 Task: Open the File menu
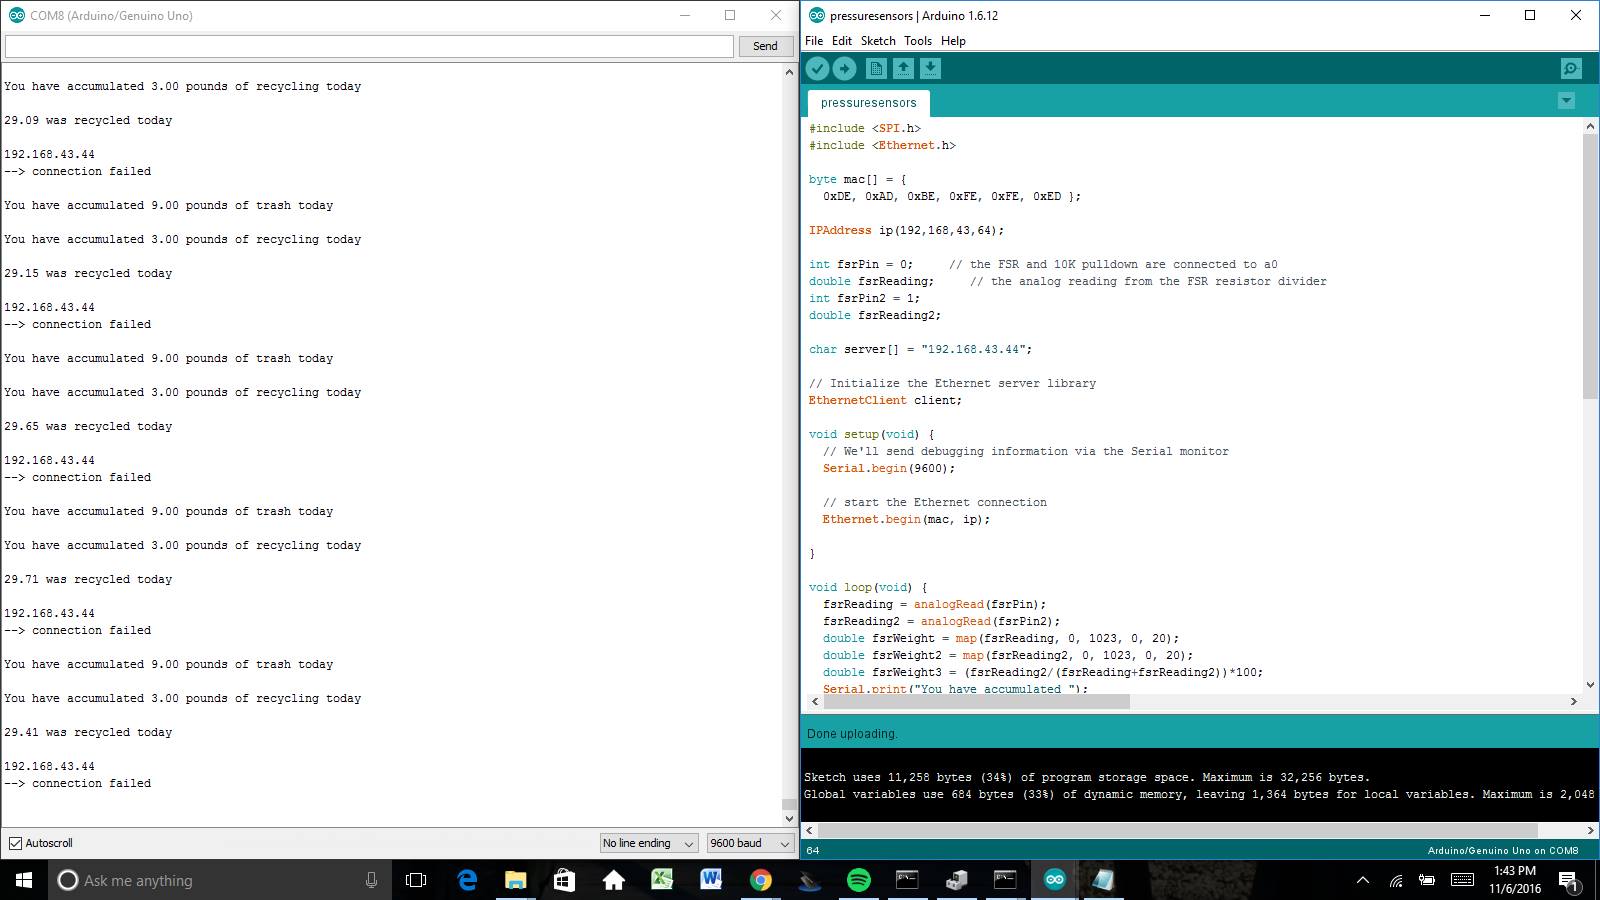pyautogui.click(x=814, y=41)
